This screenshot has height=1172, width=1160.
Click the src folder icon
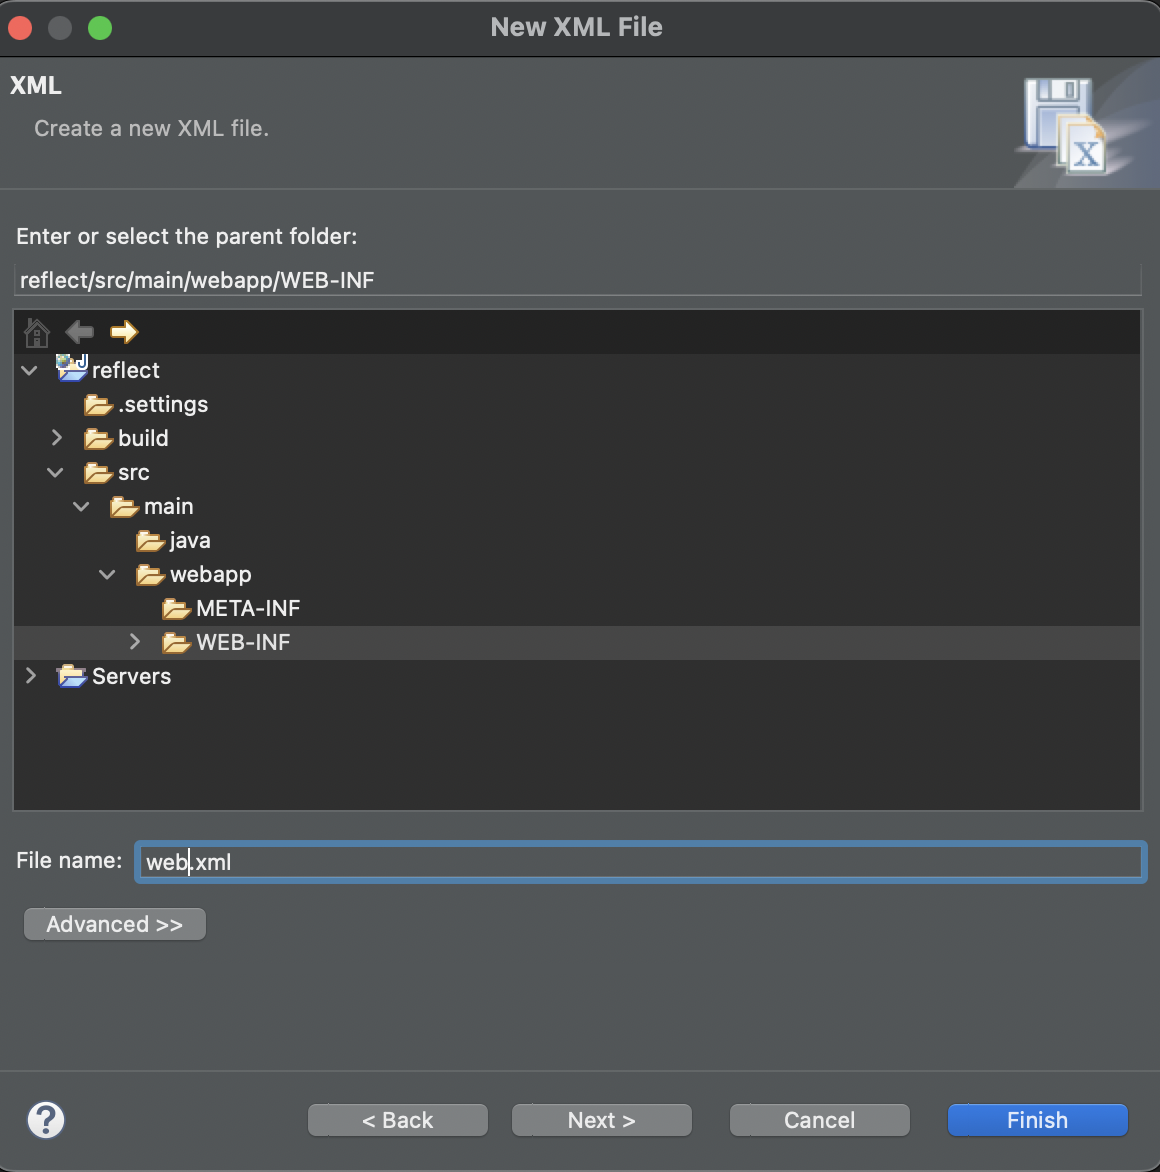click(x=99, y=473)
